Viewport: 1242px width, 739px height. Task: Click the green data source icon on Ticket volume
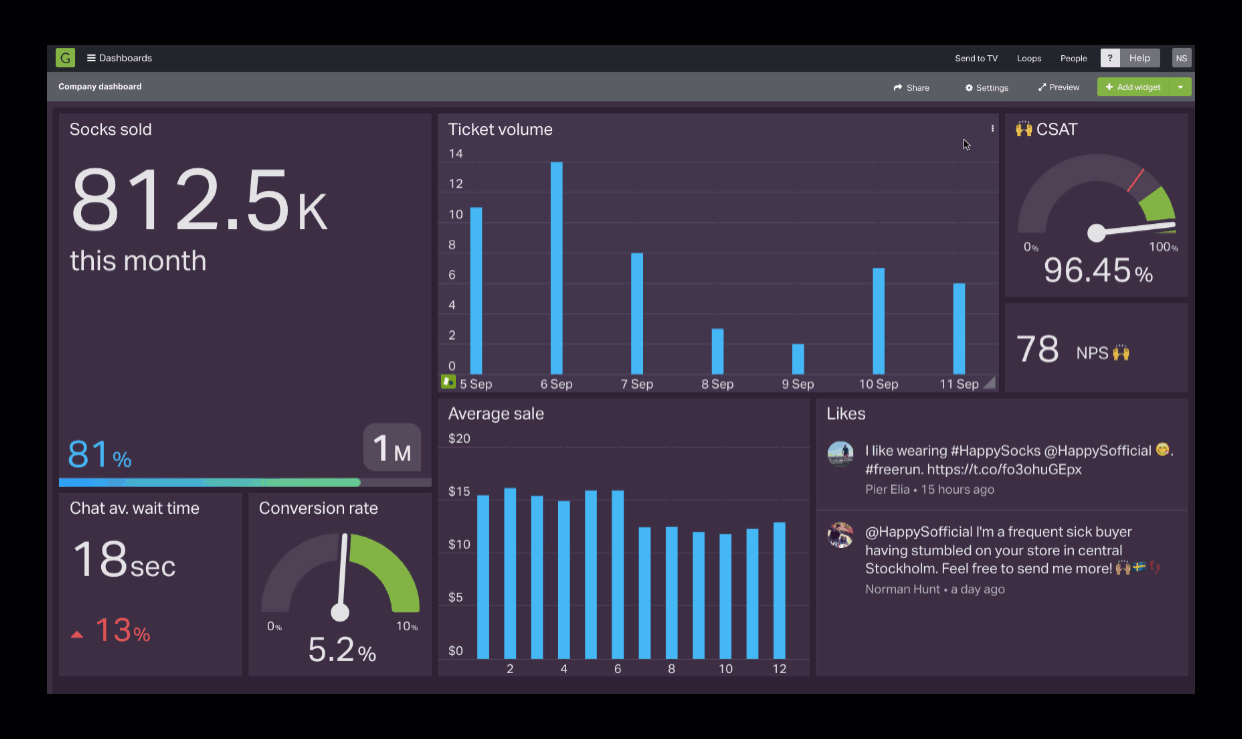click(447, 381)
